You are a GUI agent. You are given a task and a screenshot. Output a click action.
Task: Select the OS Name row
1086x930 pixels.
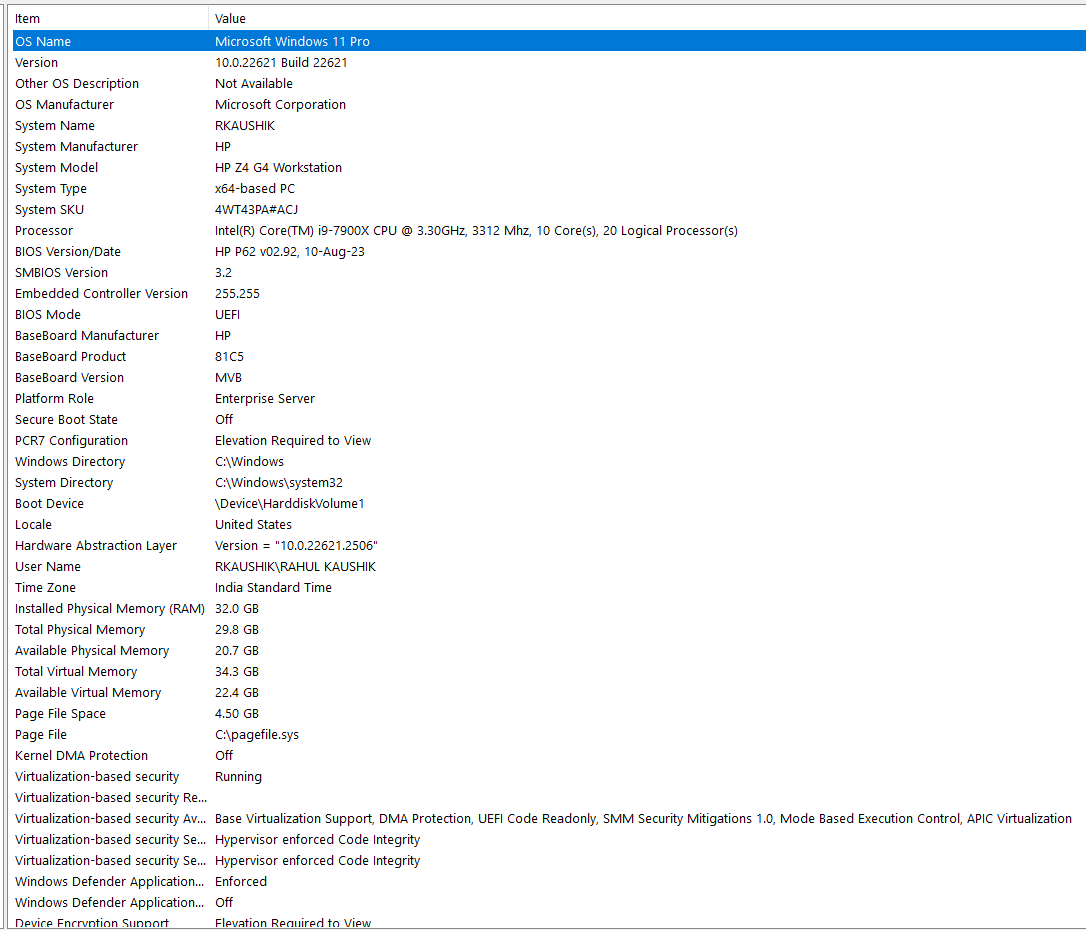point(100,41)
